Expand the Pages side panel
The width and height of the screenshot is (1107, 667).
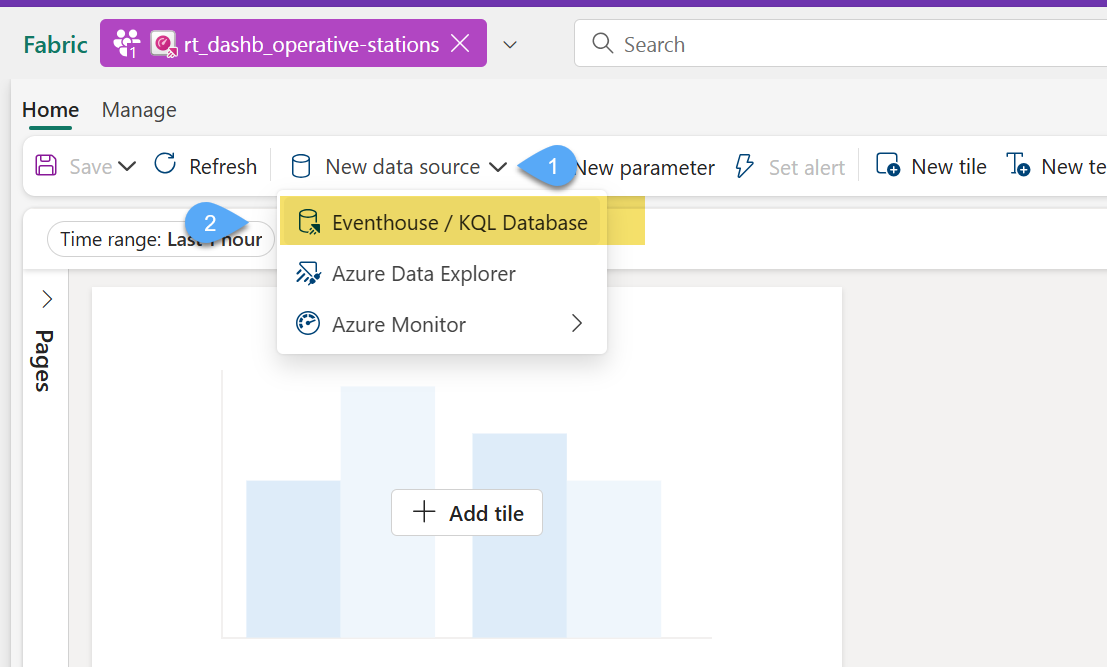[47, 299]
